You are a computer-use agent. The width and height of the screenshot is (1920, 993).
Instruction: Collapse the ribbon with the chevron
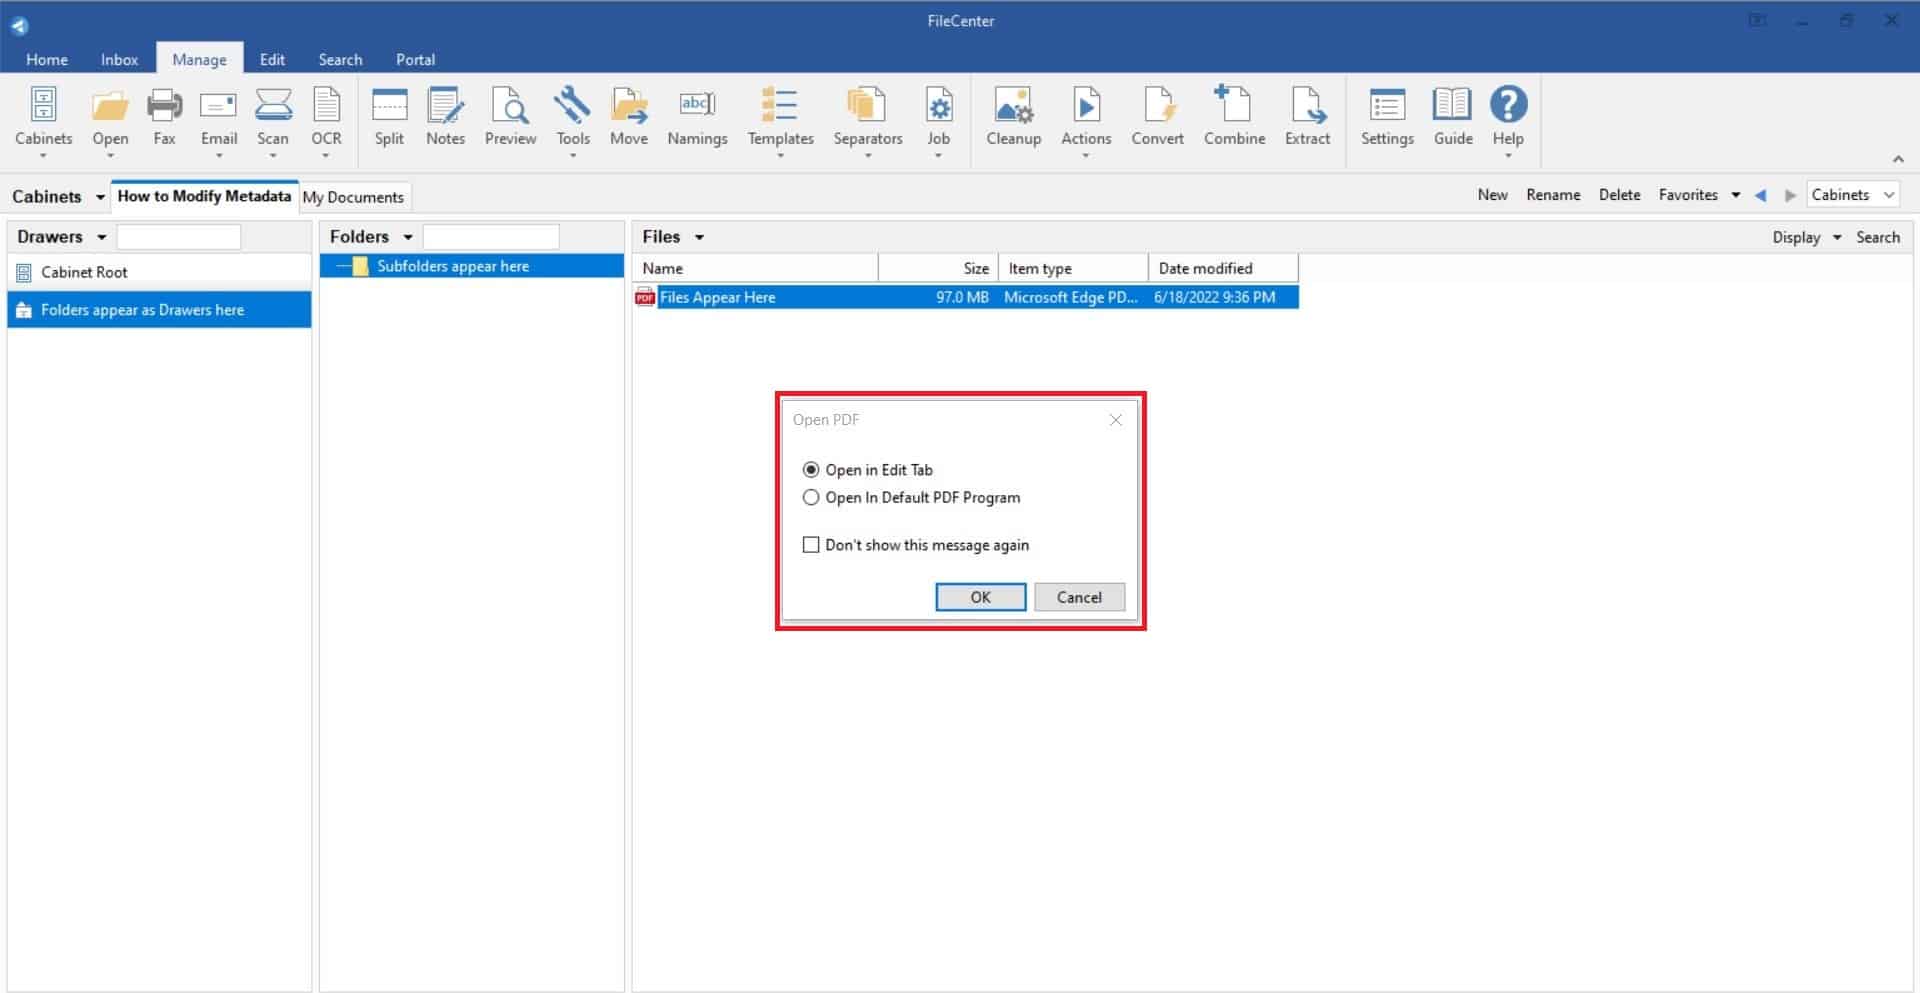(1897, 159)
